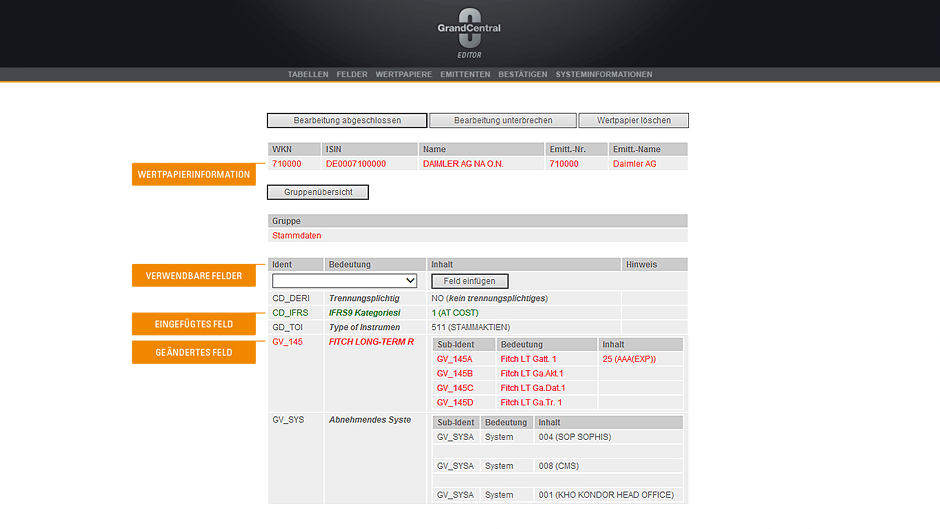Screen dimensions: 940x529
Task: Click the value 25 (AAA(EXP))
Action: (x=629, y=359)
